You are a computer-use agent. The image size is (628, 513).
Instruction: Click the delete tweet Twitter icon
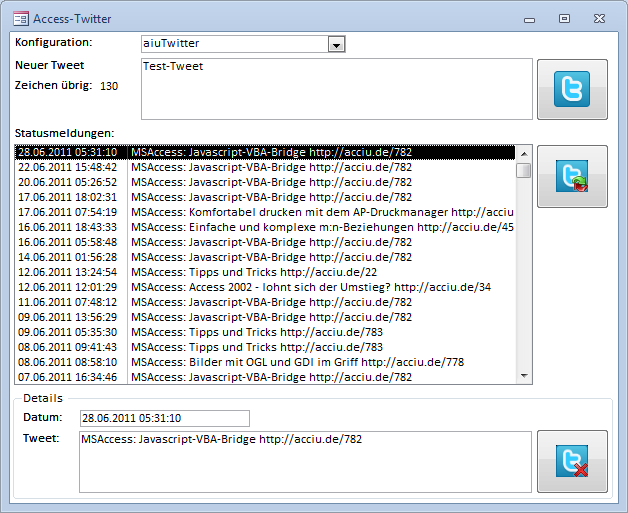tap(571, 461)
